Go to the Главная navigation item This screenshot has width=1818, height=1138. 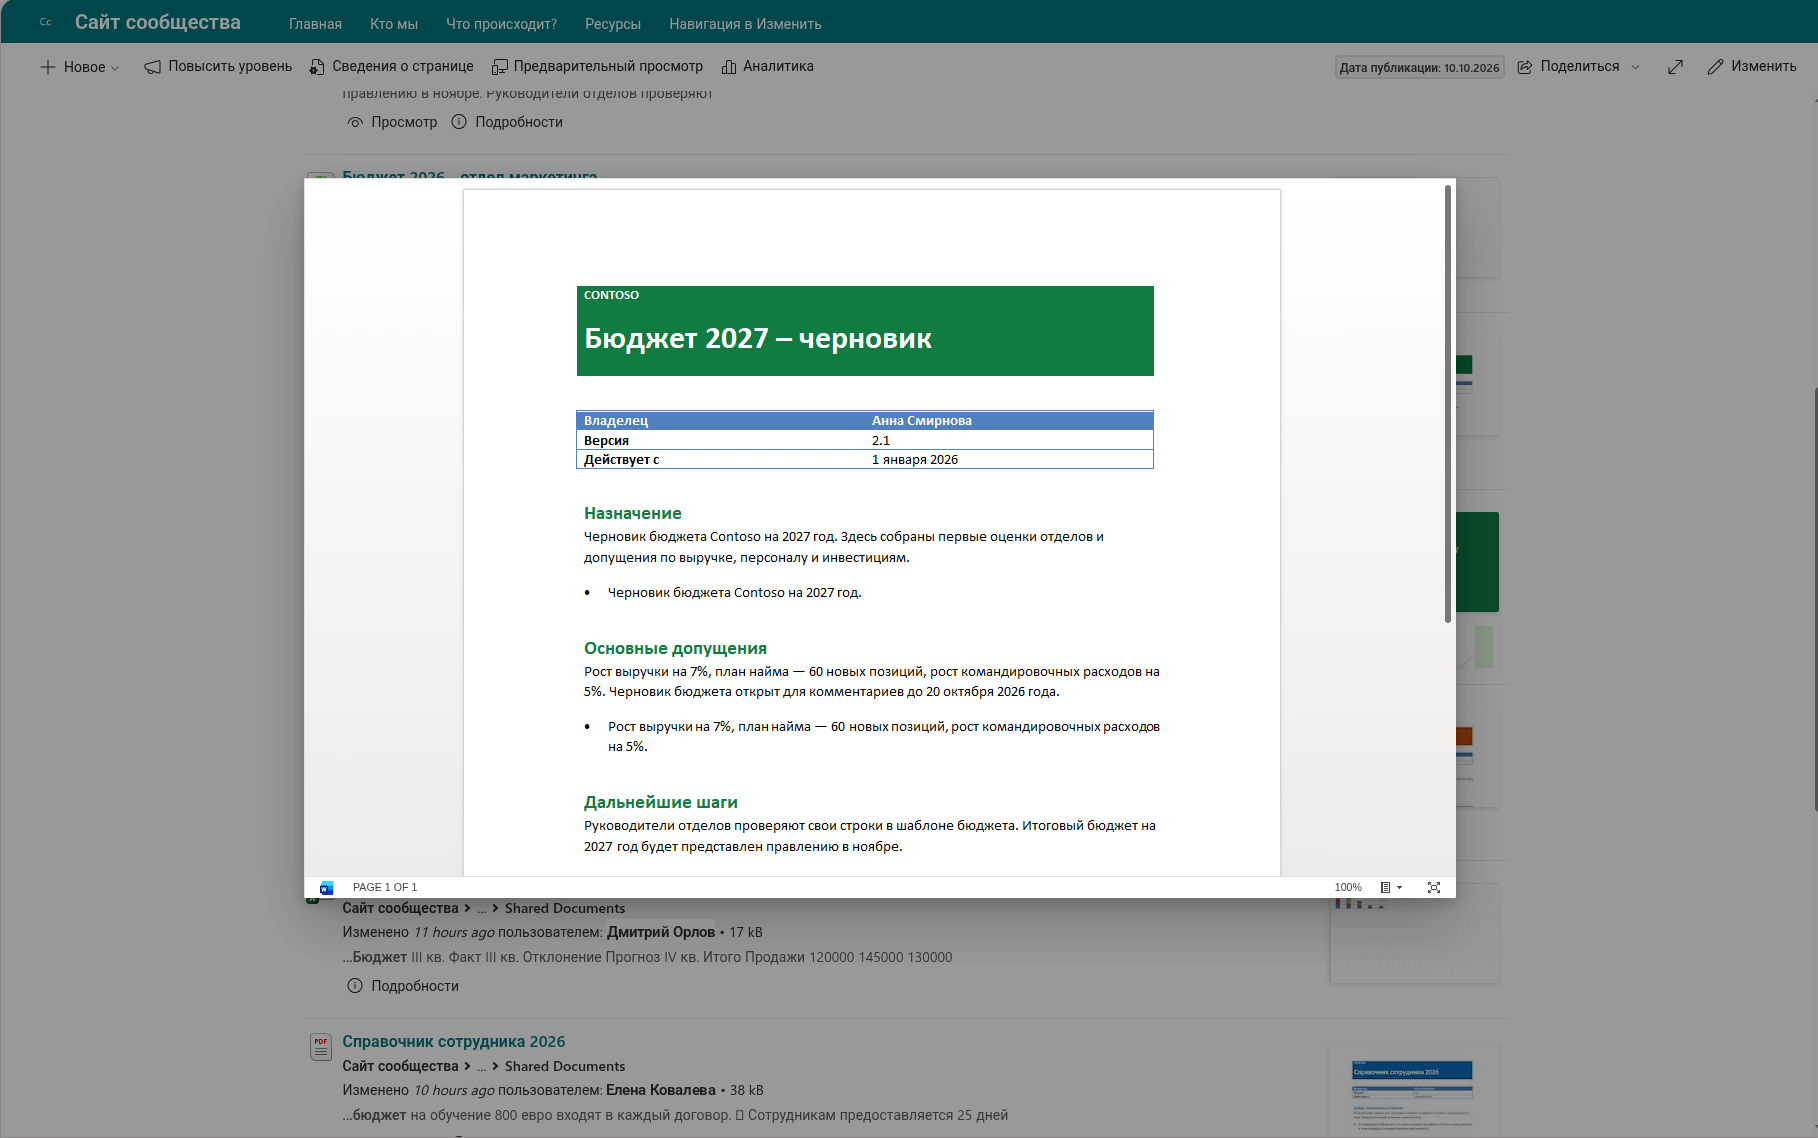[x=315, y=24]
